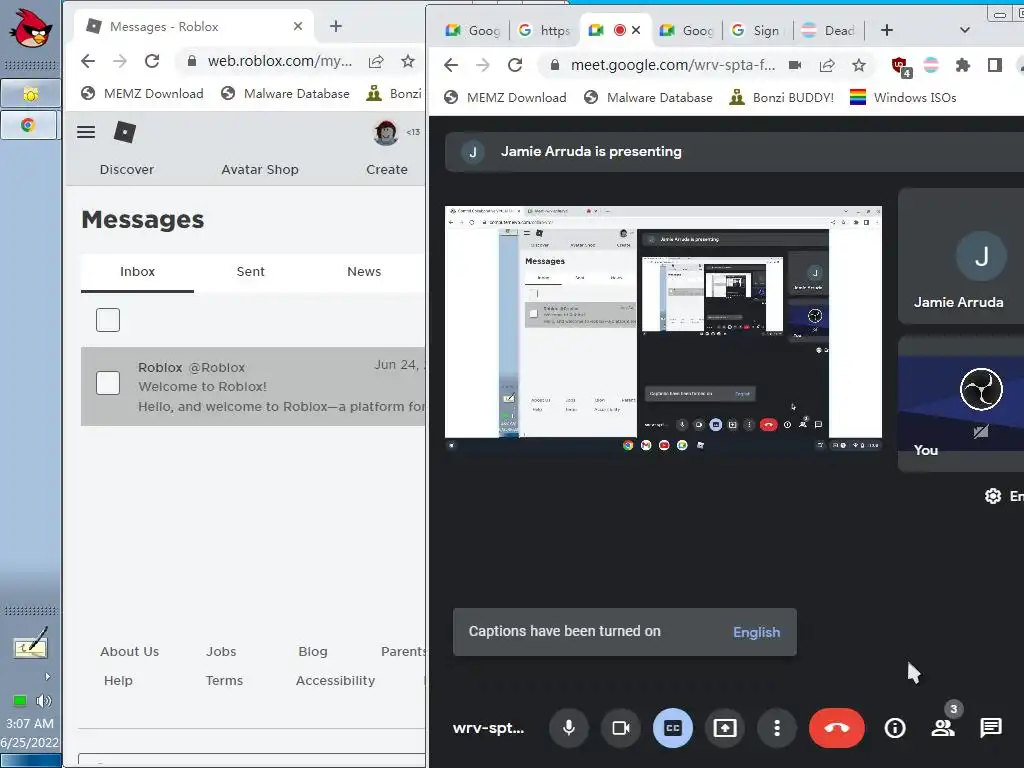Show participants list people icon

point(943,728)
